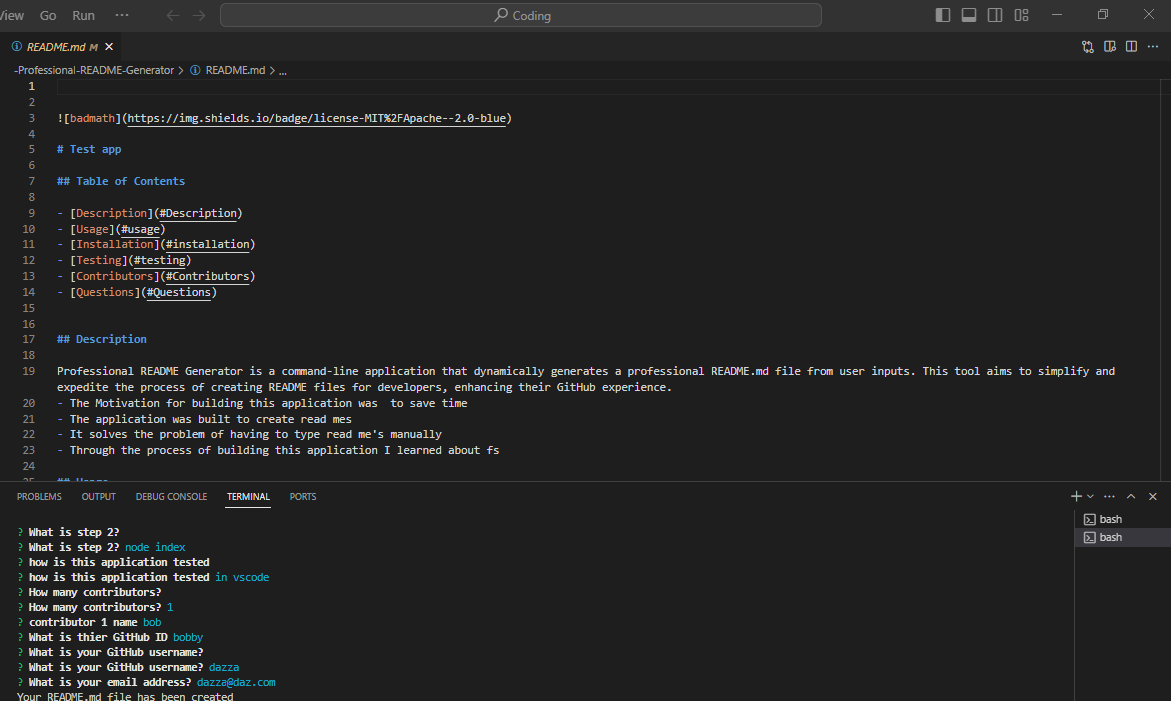This screenshot has height=701, width=1171.
Task: Switch to the DEBUG CONSOLE tab
Action: (171, 496)
